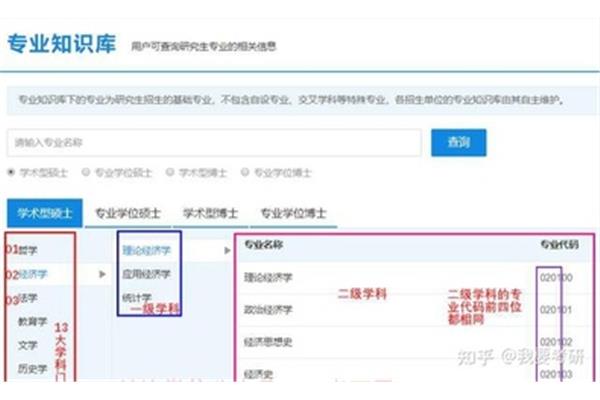600x400 pixels.
Task: Select 经济学 in the discipline list
Action: (x=33, y=274)
